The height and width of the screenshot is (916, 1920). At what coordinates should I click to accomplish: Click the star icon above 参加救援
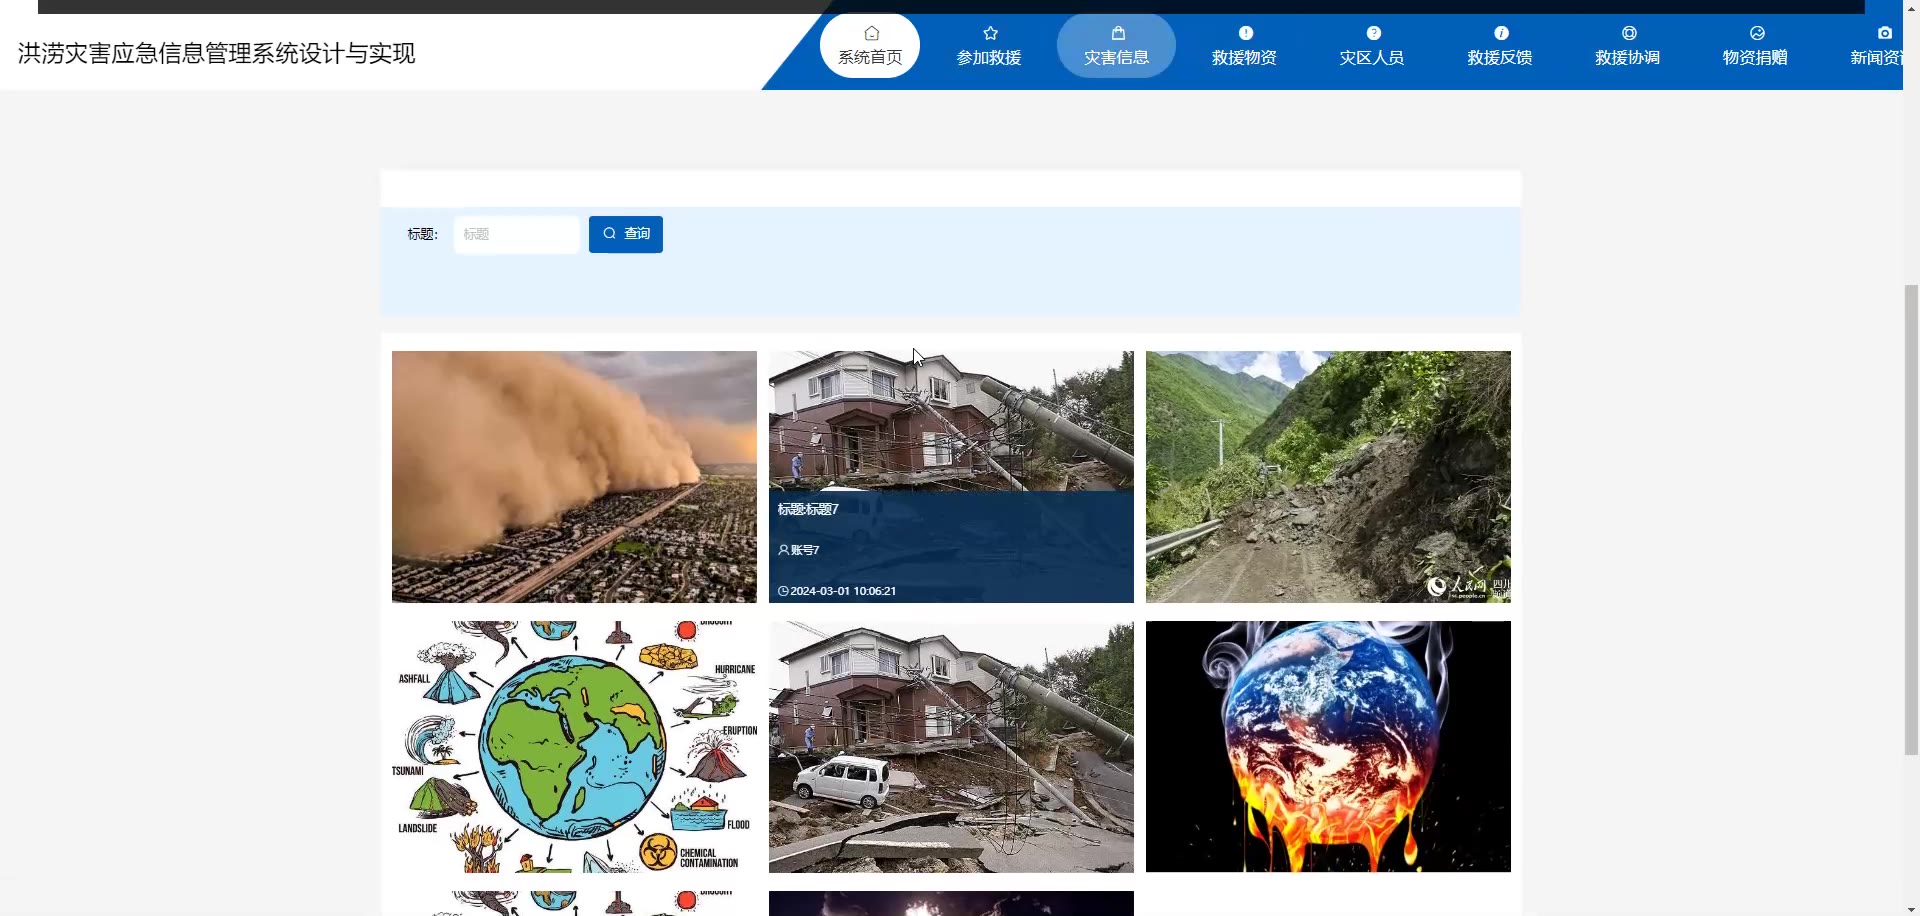[990, 33]
